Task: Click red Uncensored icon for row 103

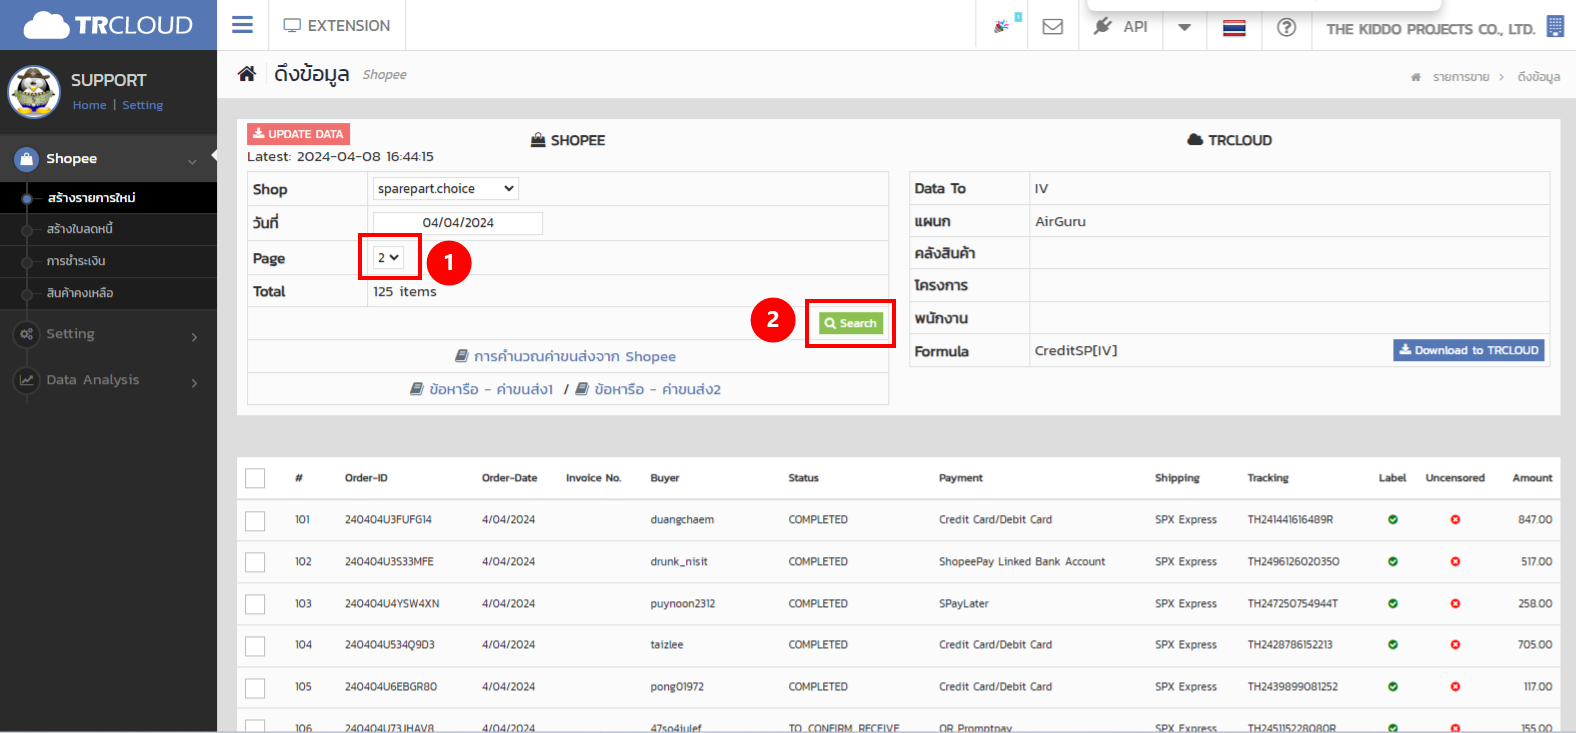Action: tap(1455, 604)
